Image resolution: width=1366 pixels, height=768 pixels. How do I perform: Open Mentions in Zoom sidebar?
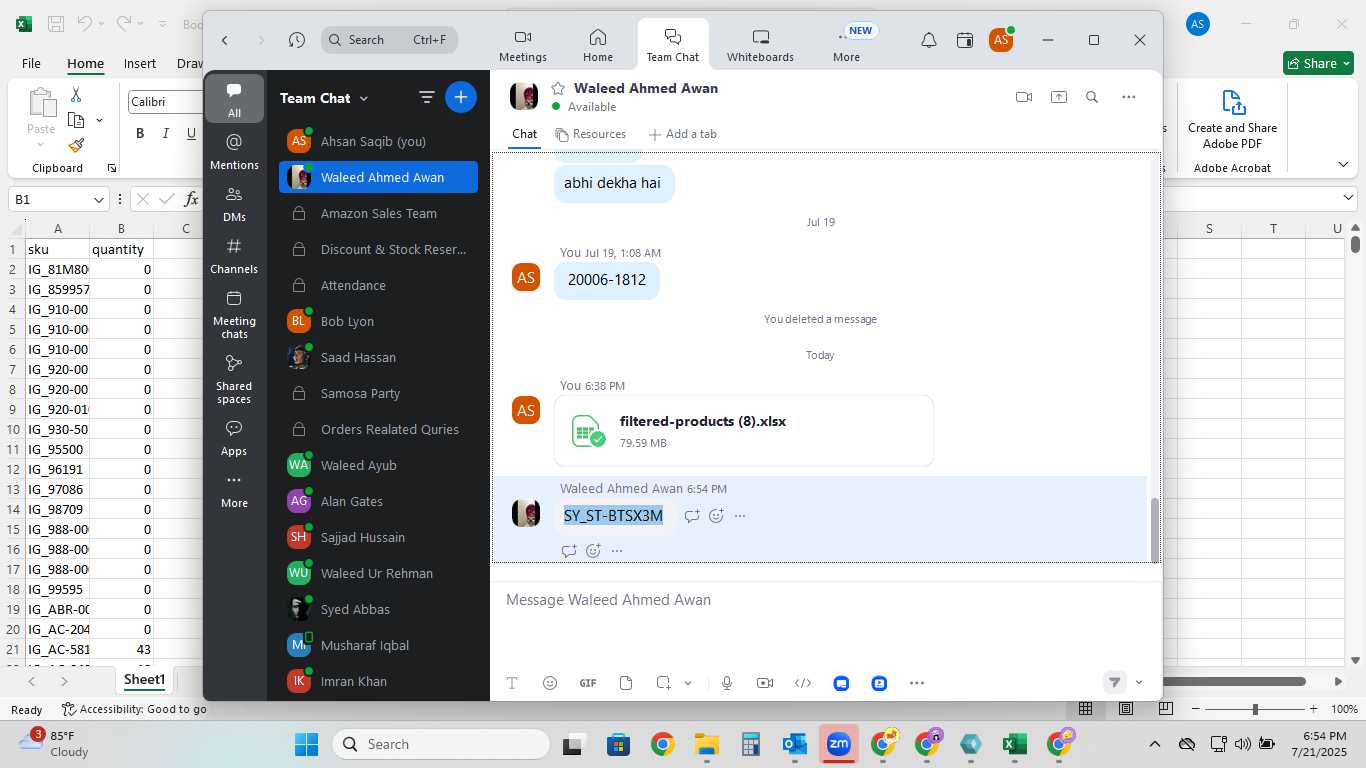click(234, 151)
